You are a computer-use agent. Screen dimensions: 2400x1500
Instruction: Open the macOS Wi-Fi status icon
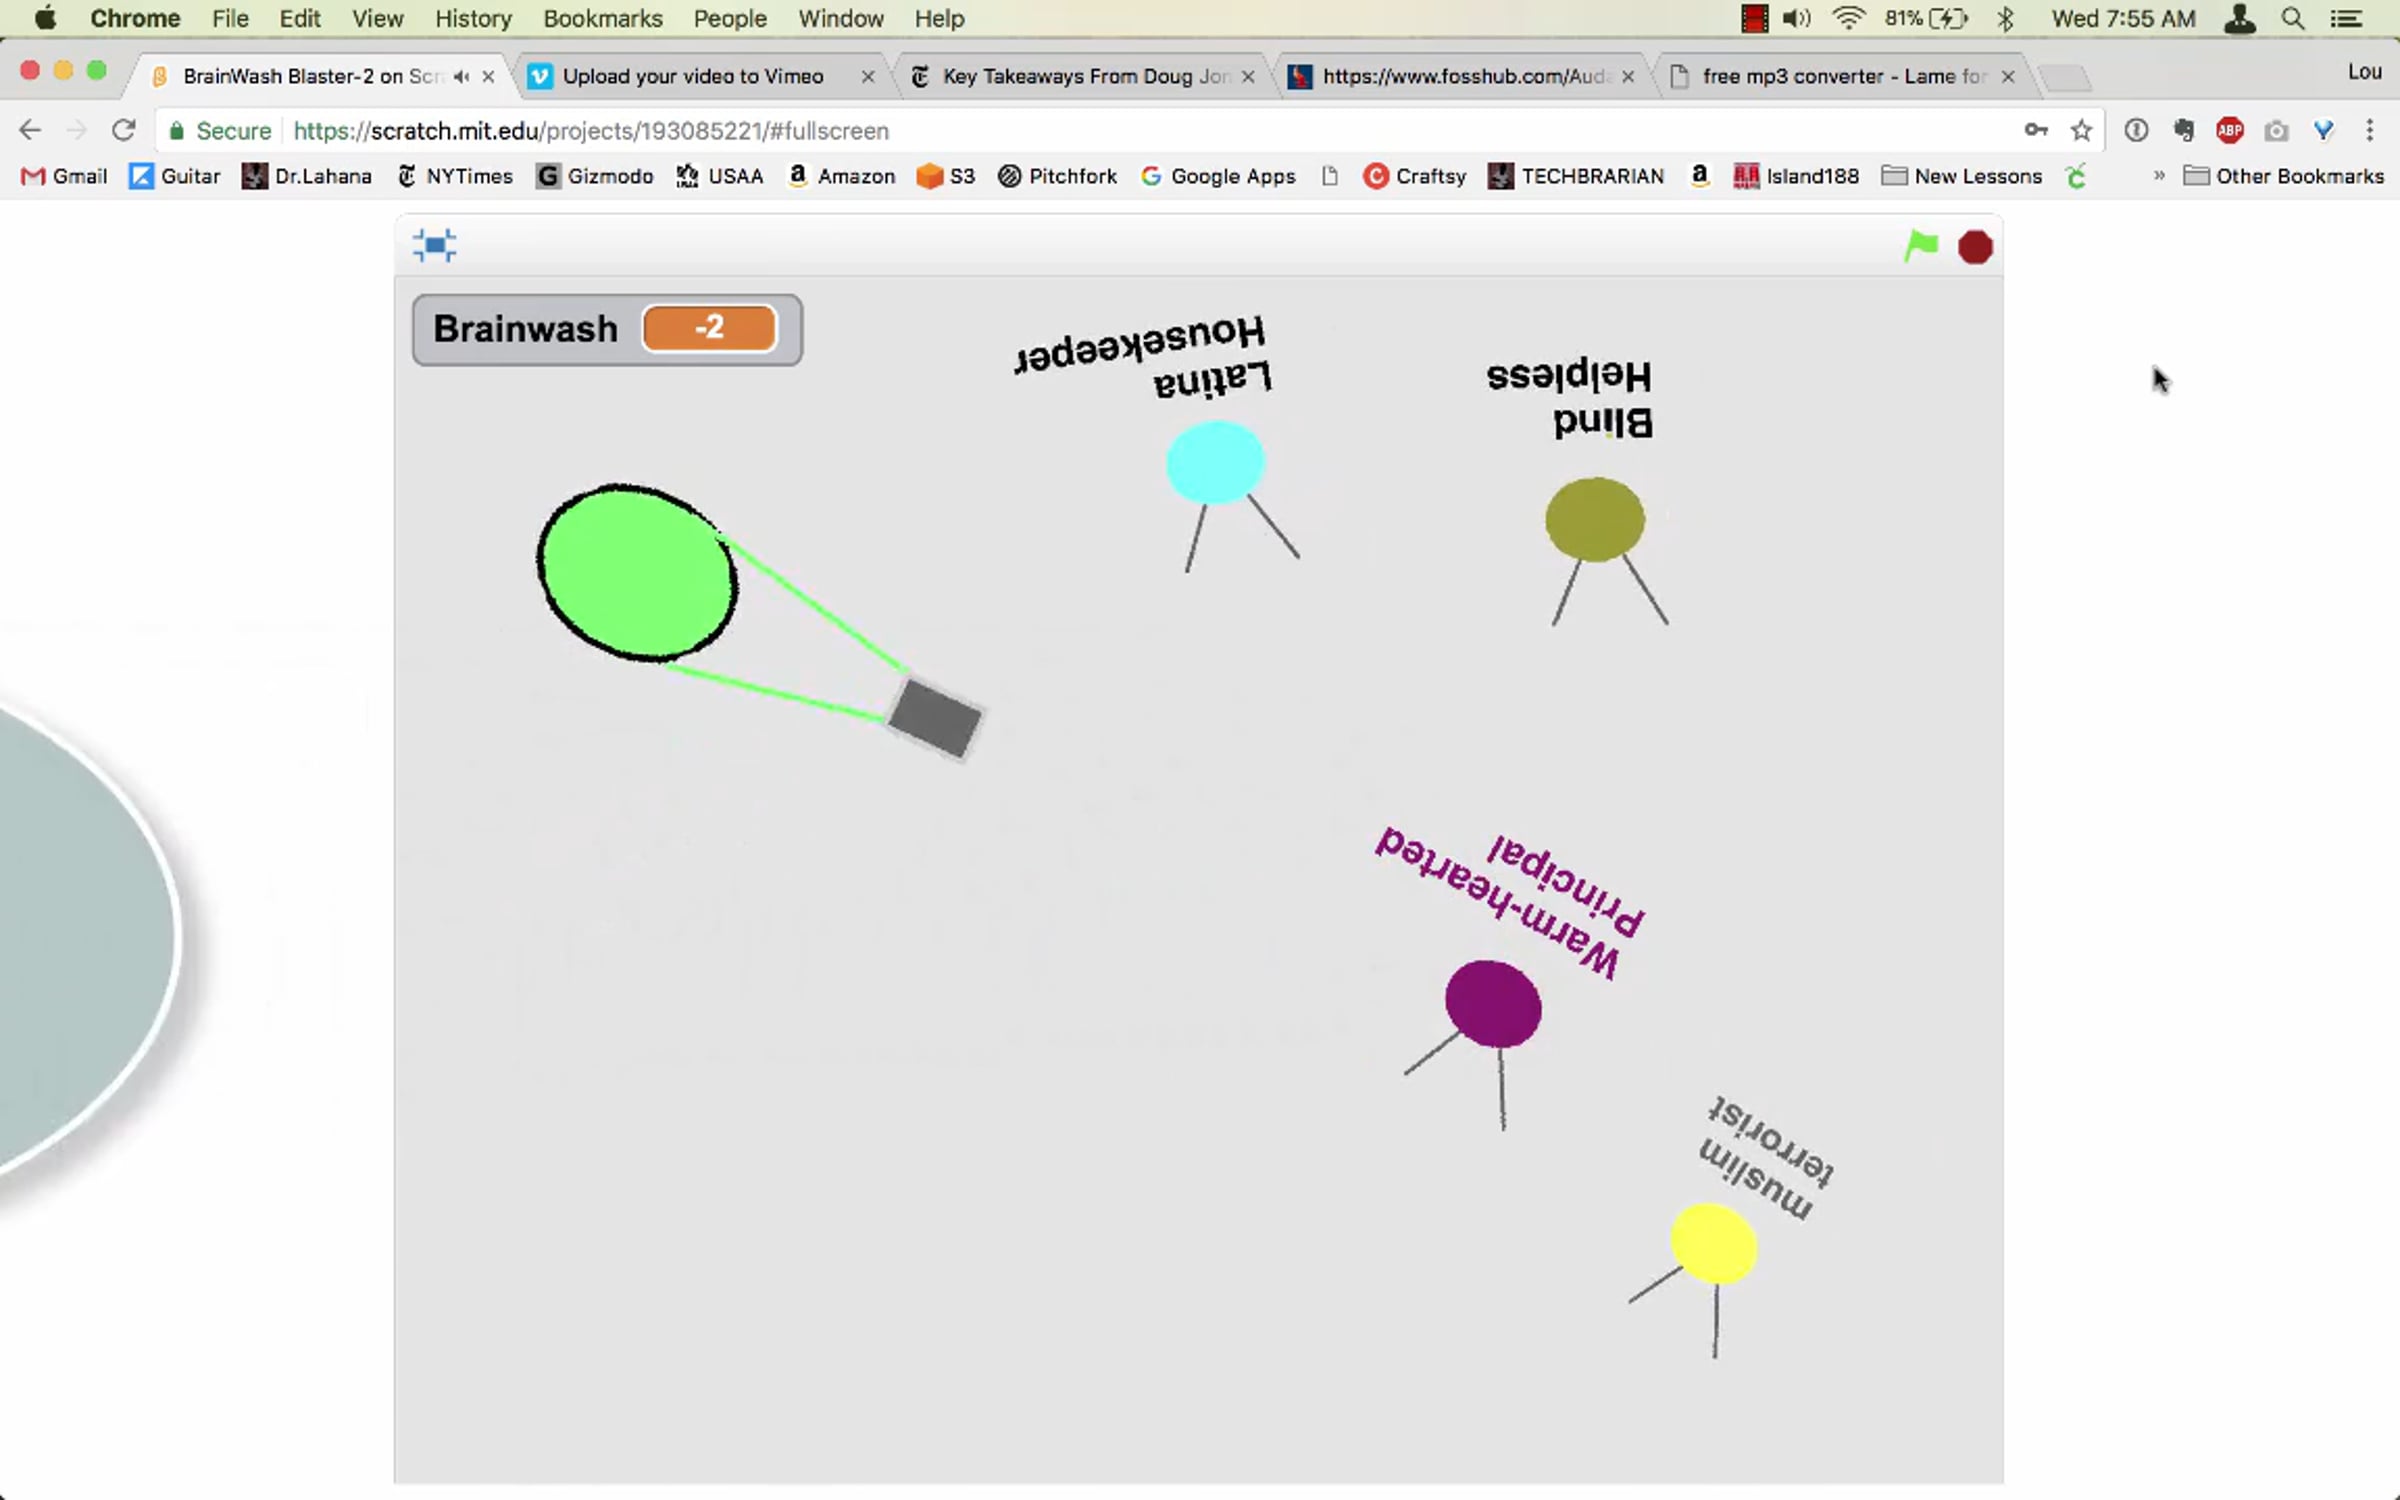pyautogui.click(x=1848, y=18)
